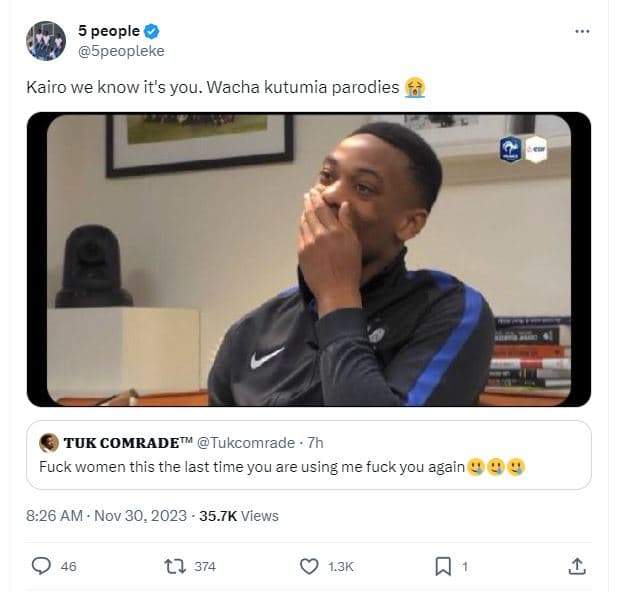Click the repost arrows icon
This screenshot has width=619, height=592.
click(x=174, y=566)
